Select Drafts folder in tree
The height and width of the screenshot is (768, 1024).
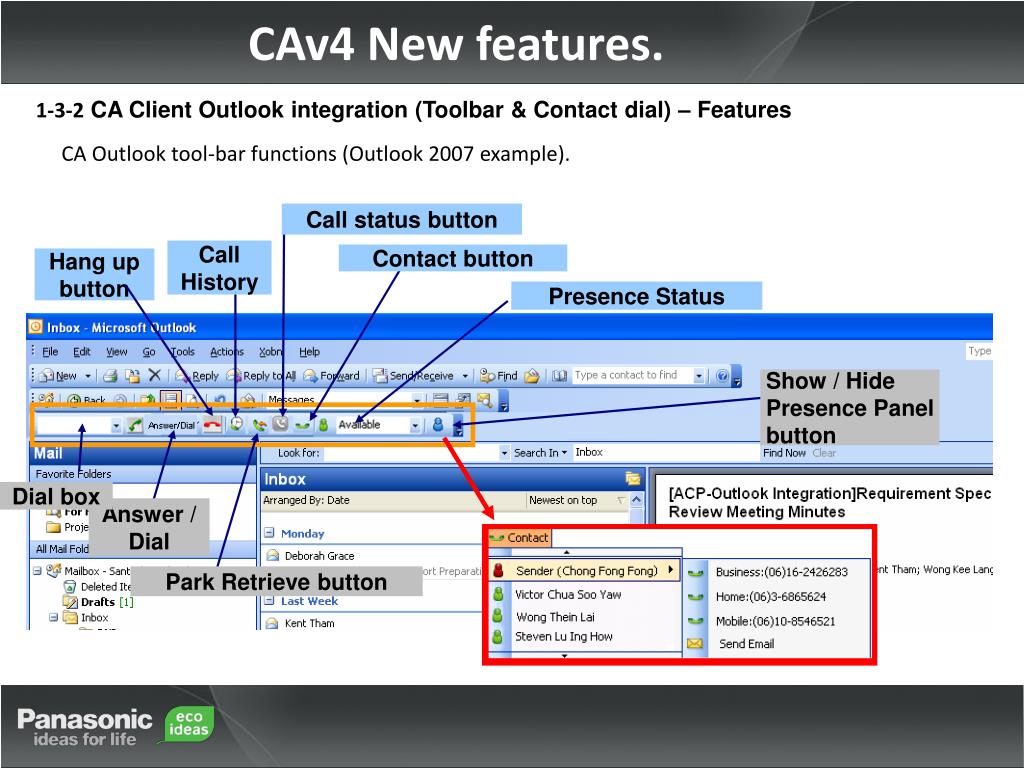[x=98, y=601]
